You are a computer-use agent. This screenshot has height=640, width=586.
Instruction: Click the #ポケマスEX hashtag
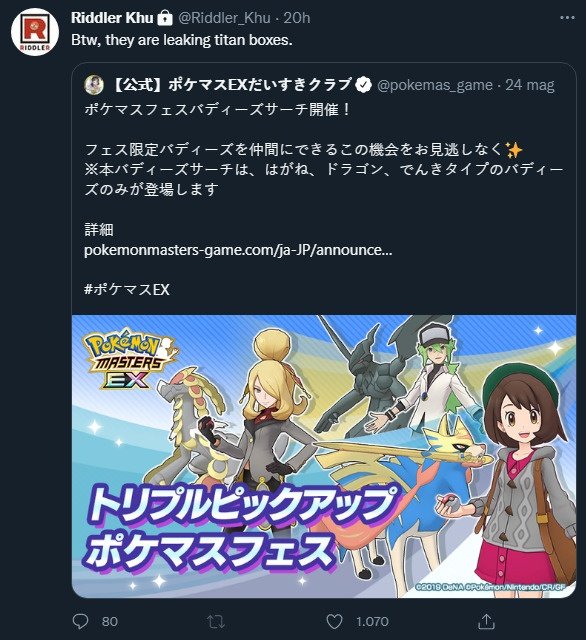[x=127, y=289]
